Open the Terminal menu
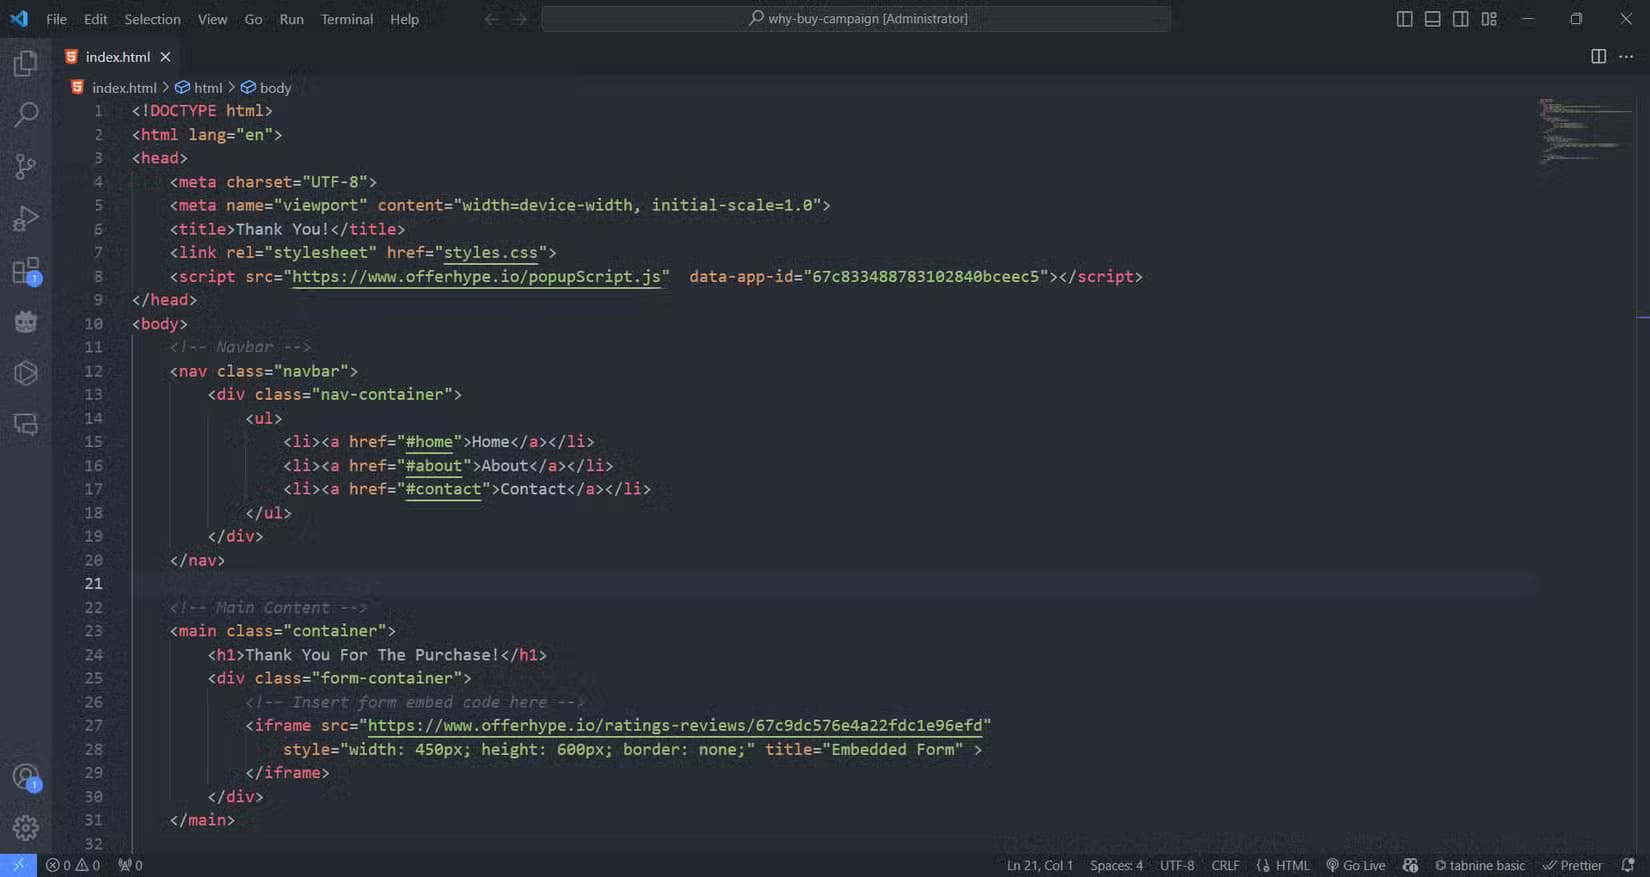1650x877 pixels. [346, 19]
